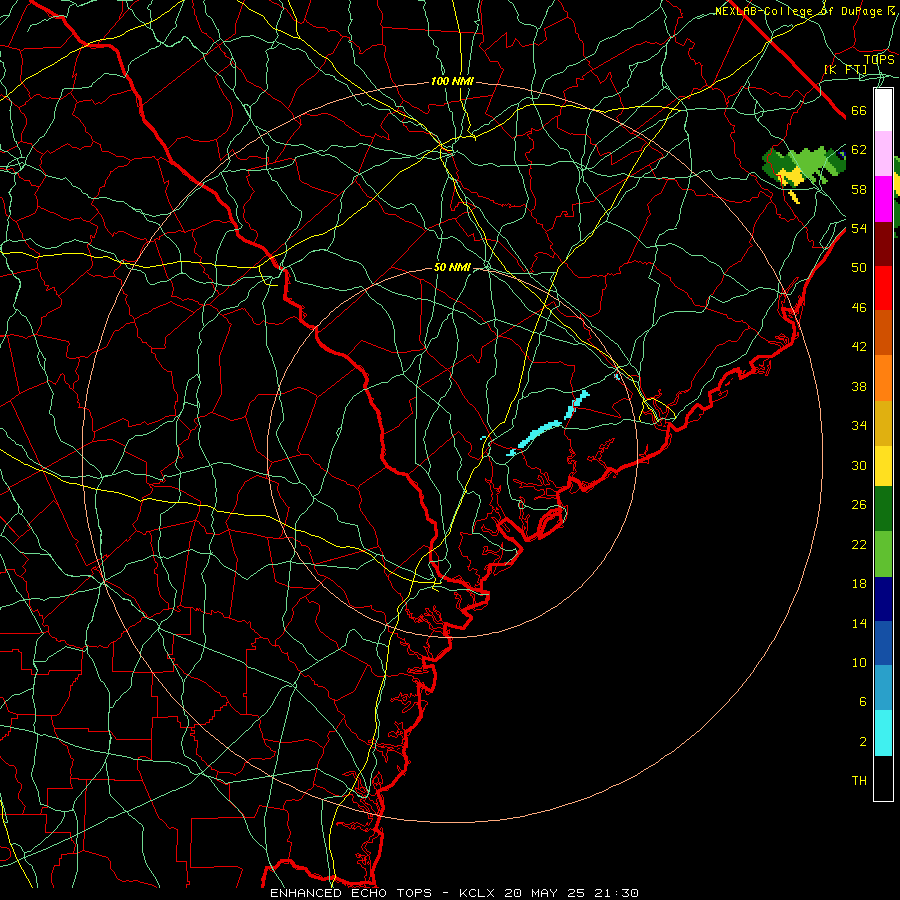This screenshot has width=900, height=900.
Task: Click the white swatch in the tops legend
Action: (x=883, y=110)
